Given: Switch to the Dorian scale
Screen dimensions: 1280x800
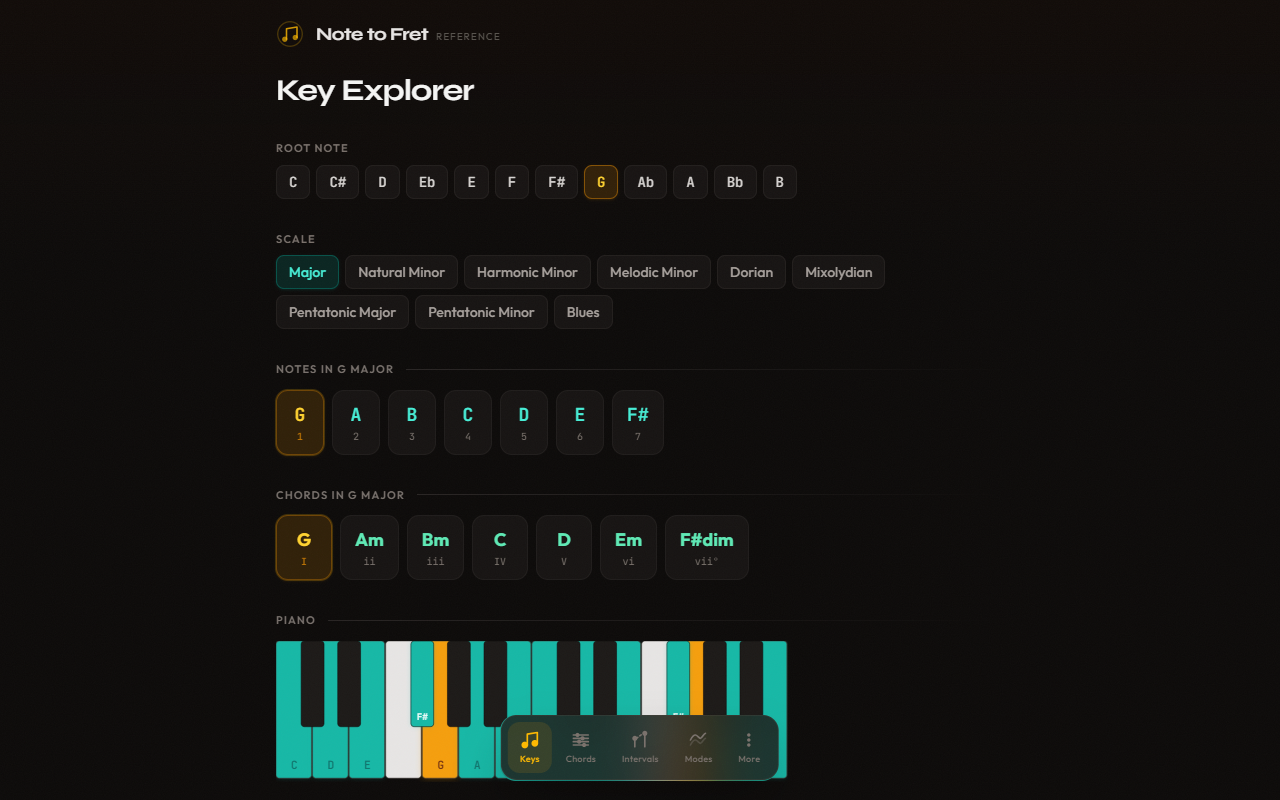Looking at the screenshot, I should (751, 272).
